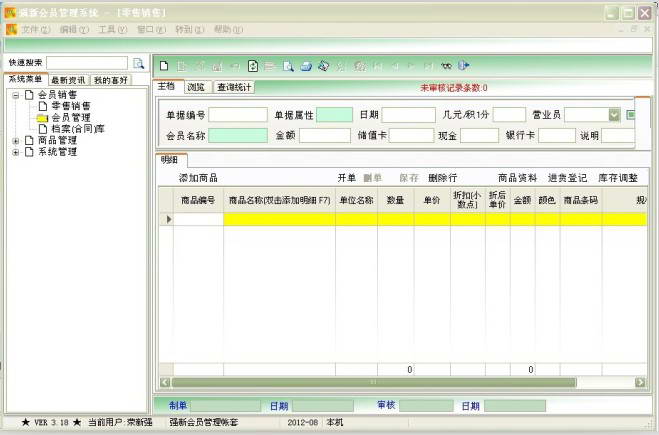Image resolution: width=659 pixels, height=435 pixels.
Task: Select the 浏览 tab
Action: [196, 87]
